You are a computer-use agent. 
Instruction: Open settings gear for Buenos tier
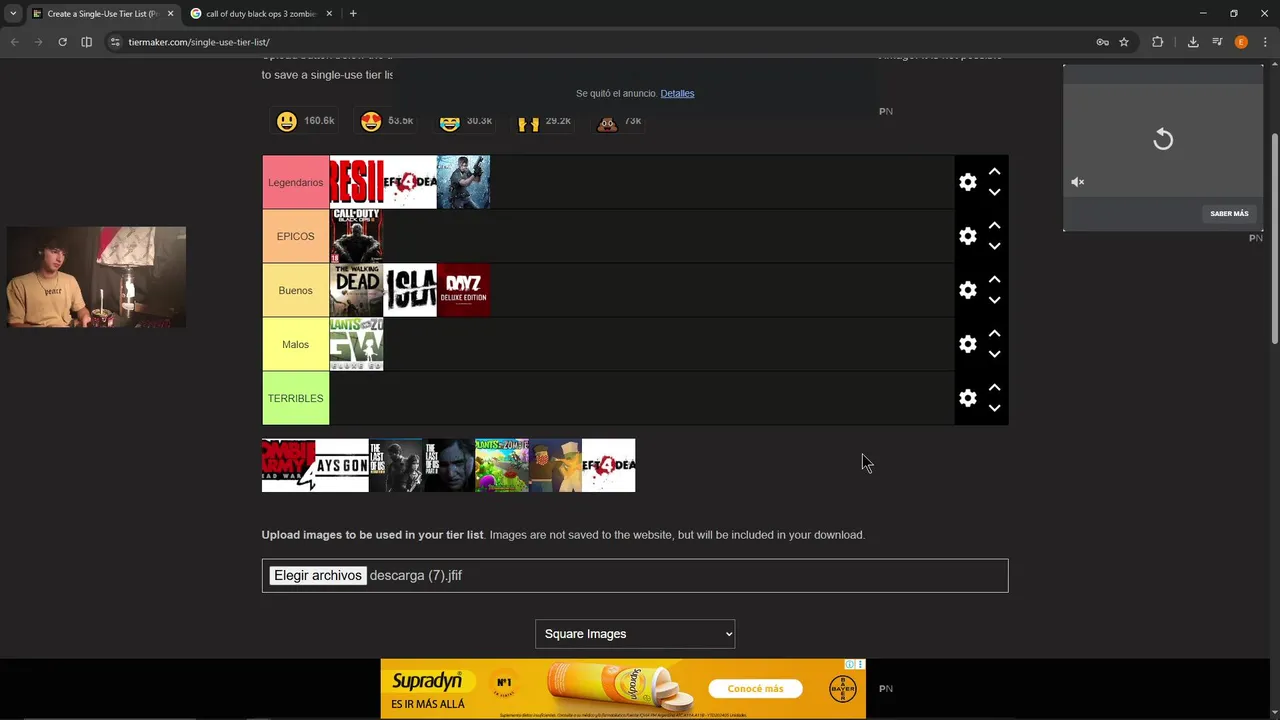(x=967, y=290)
